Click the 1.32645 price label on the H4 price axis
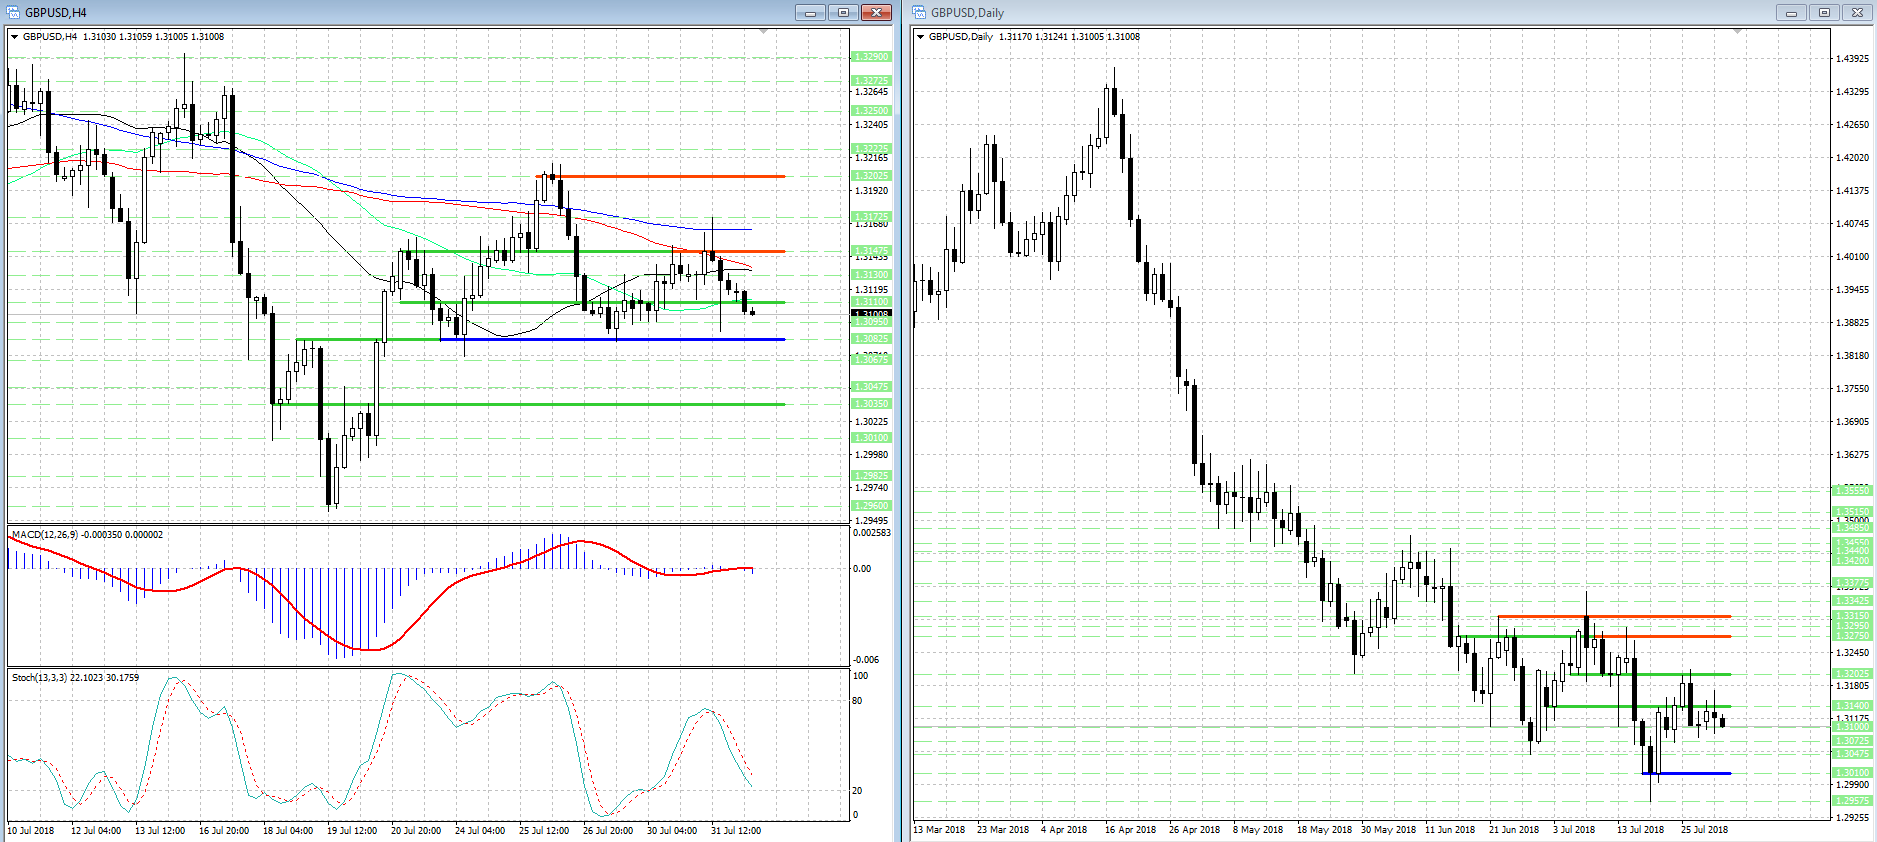Screen dimensions: 1877x842 coord(871,92)
